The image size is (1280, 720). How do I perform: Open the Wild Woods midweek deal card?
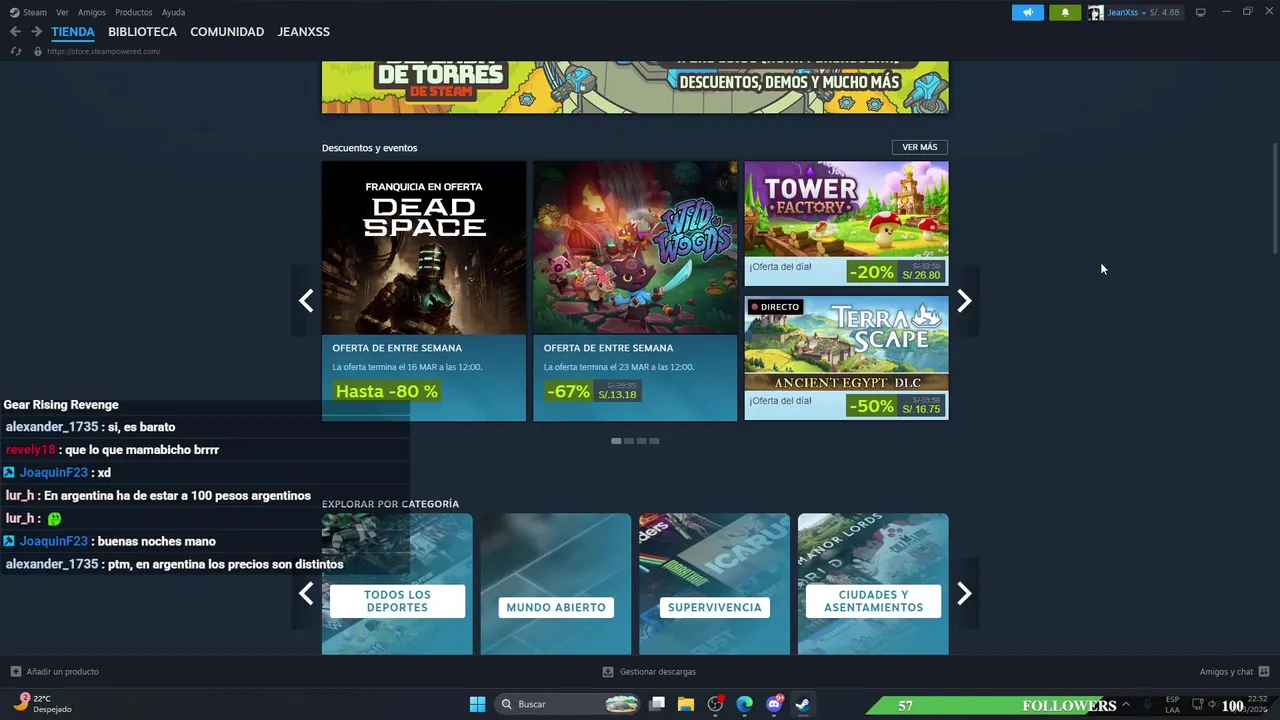(x=635, y=291)
